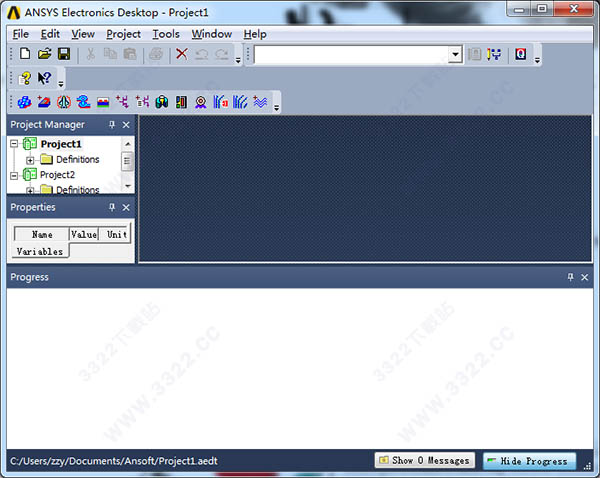Insert an HFSS design with the blue cluster icon
This screenshot has width=600, height=478.
[x=24, y=102]
